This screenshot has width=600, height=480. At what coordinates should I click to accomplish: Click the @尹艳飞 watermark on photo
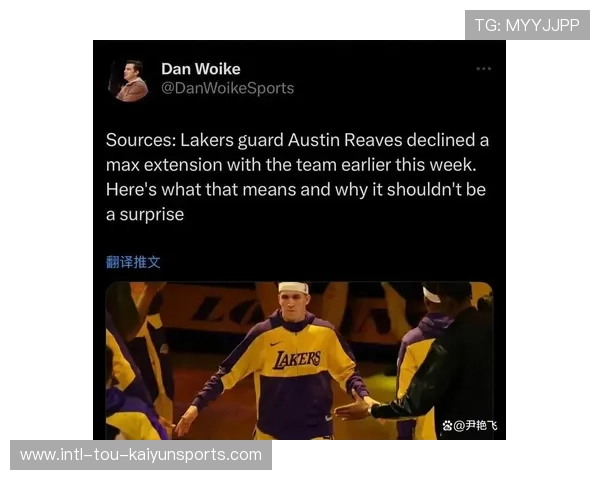point(475,425)
